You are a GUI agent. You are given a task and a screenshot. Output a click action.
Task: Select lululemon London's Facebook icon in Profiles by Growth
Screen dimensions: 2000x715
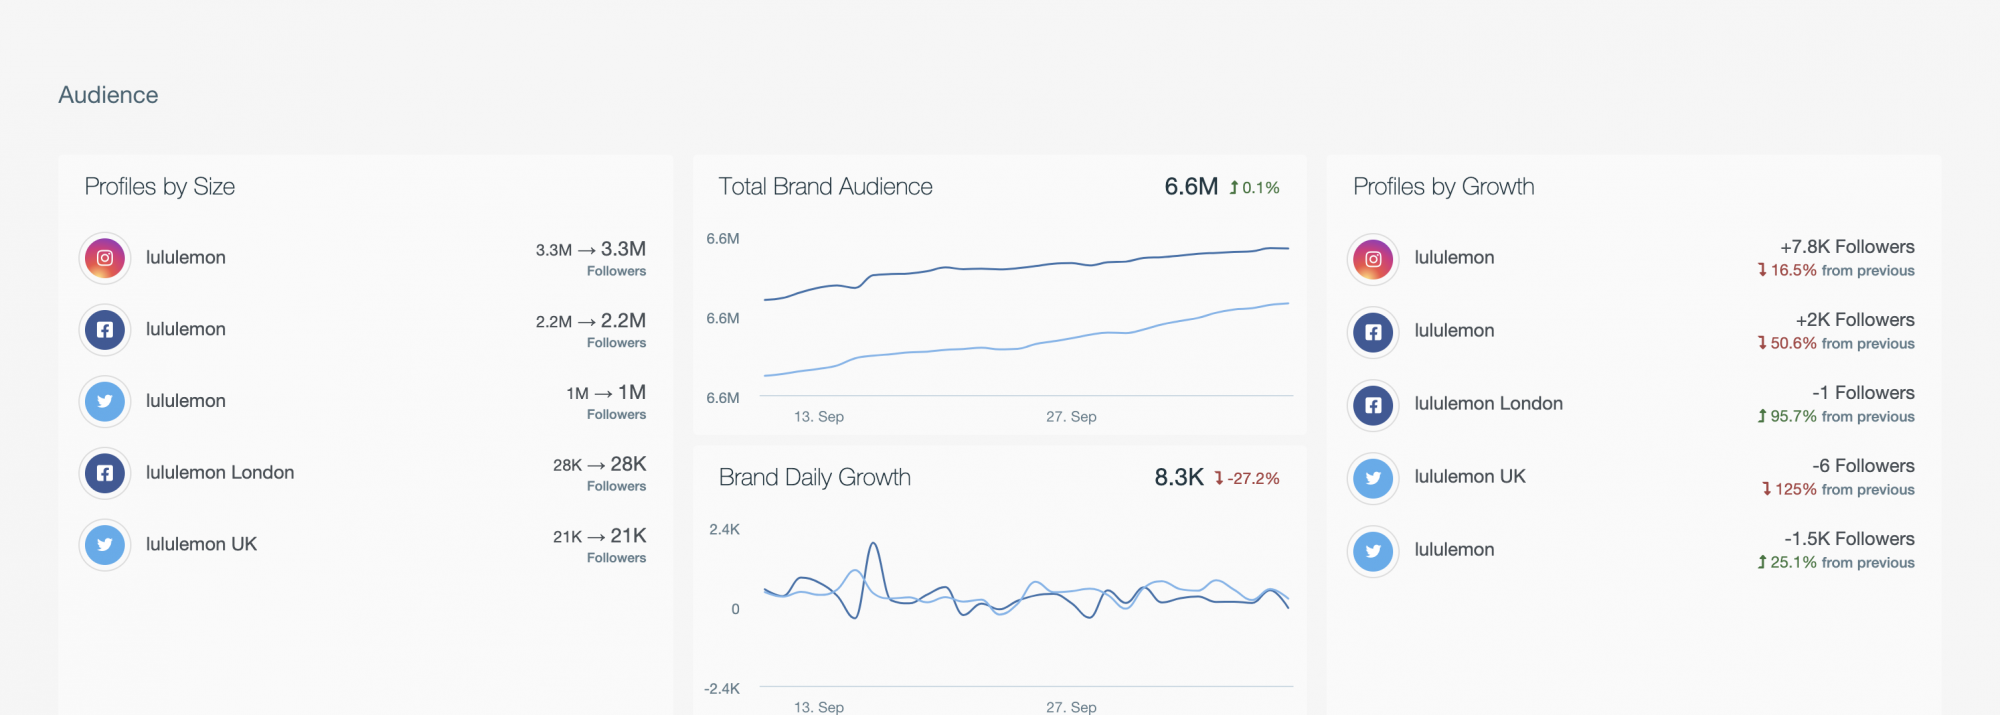pos(1373,405)
